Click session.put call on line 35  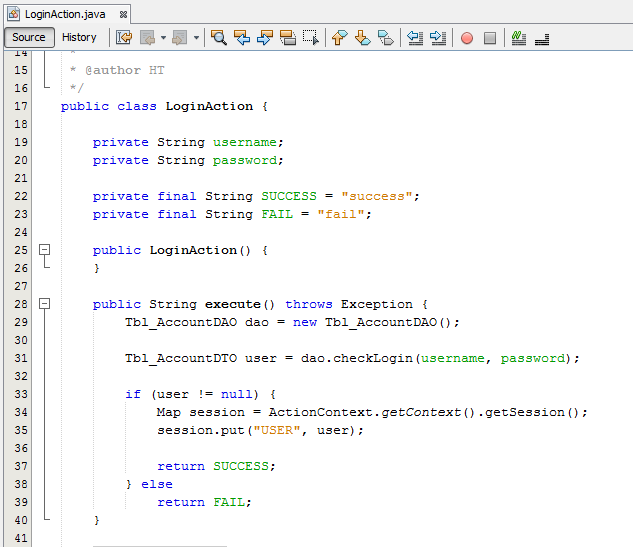[x=201, y=430]
